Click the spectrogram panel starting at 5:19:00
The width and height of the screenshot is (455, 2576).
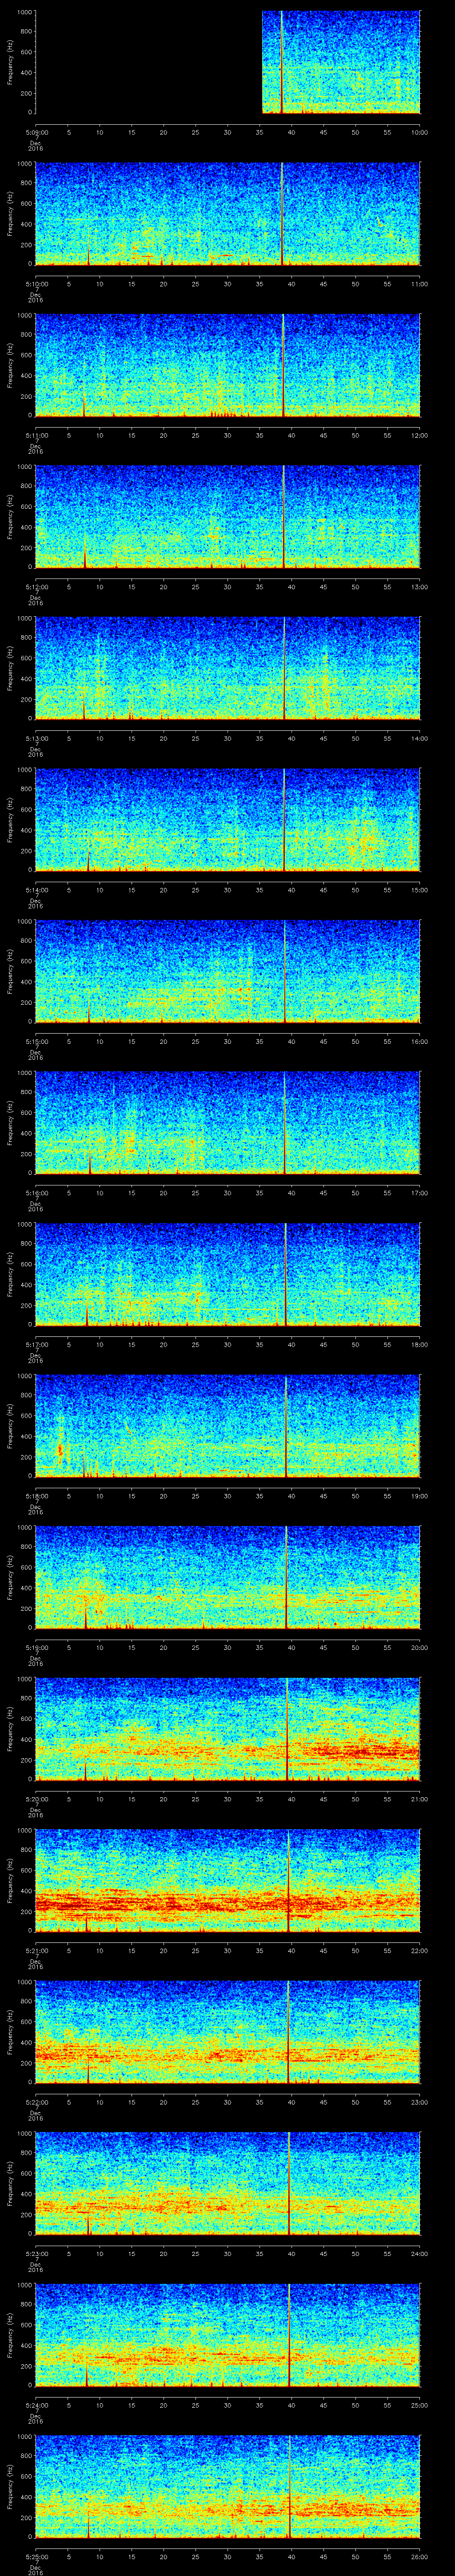pos(228,1578)
